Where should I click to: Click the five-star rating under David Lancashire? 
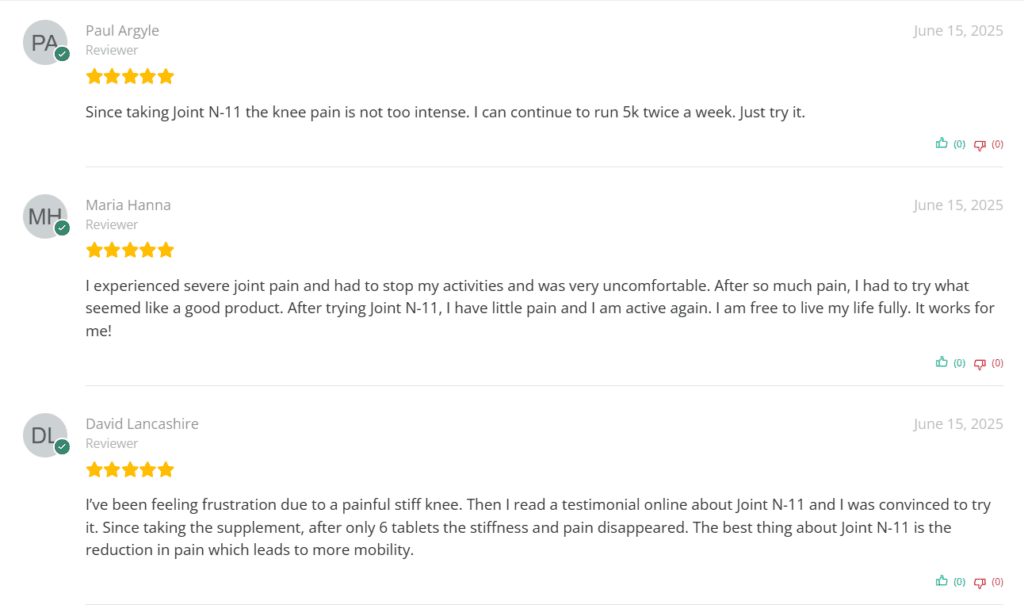130,470
